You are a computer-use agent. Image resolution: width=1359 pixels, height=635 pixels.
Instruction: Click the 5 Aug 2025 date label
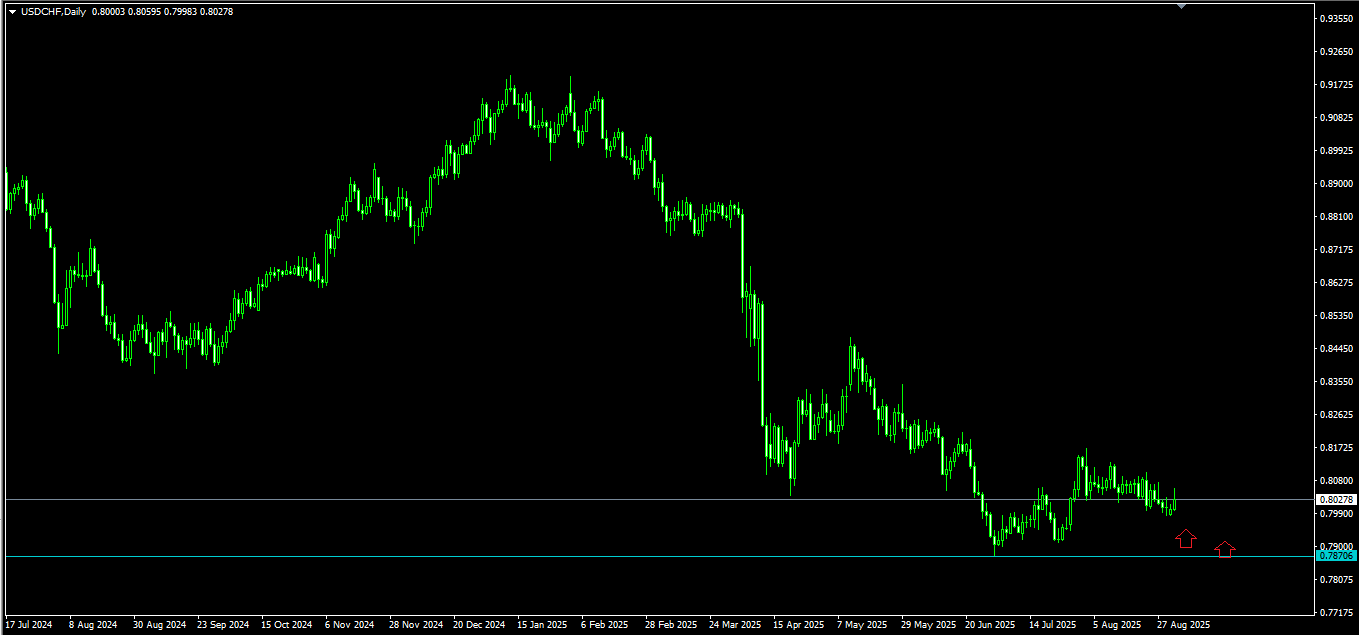point(1117,625)
